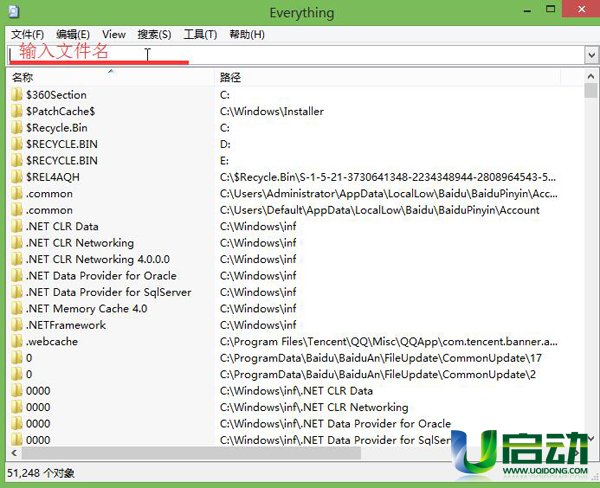
Task: Open the 帮助(H) menu
Action: click(x=247, y=34)
